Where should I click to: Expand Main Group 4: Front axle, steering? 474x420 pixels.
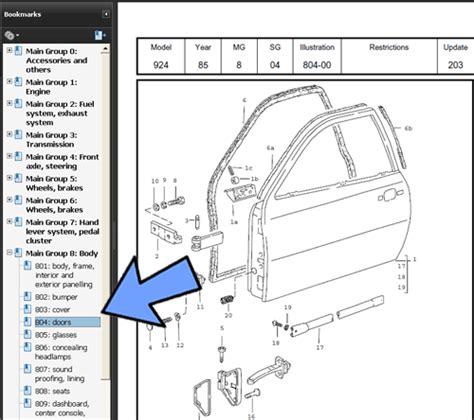click(x=9, y=156)
